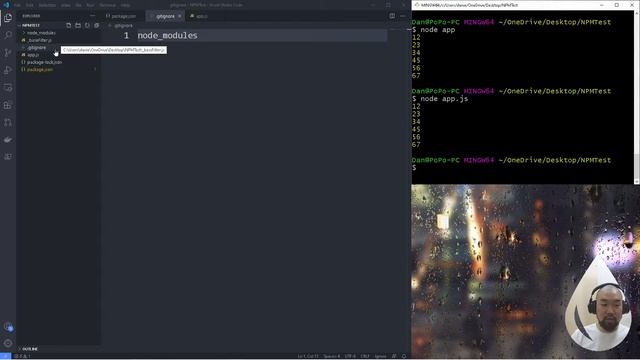Click the New File icon in Explorer
640x360 pixels.
point(69,25)
